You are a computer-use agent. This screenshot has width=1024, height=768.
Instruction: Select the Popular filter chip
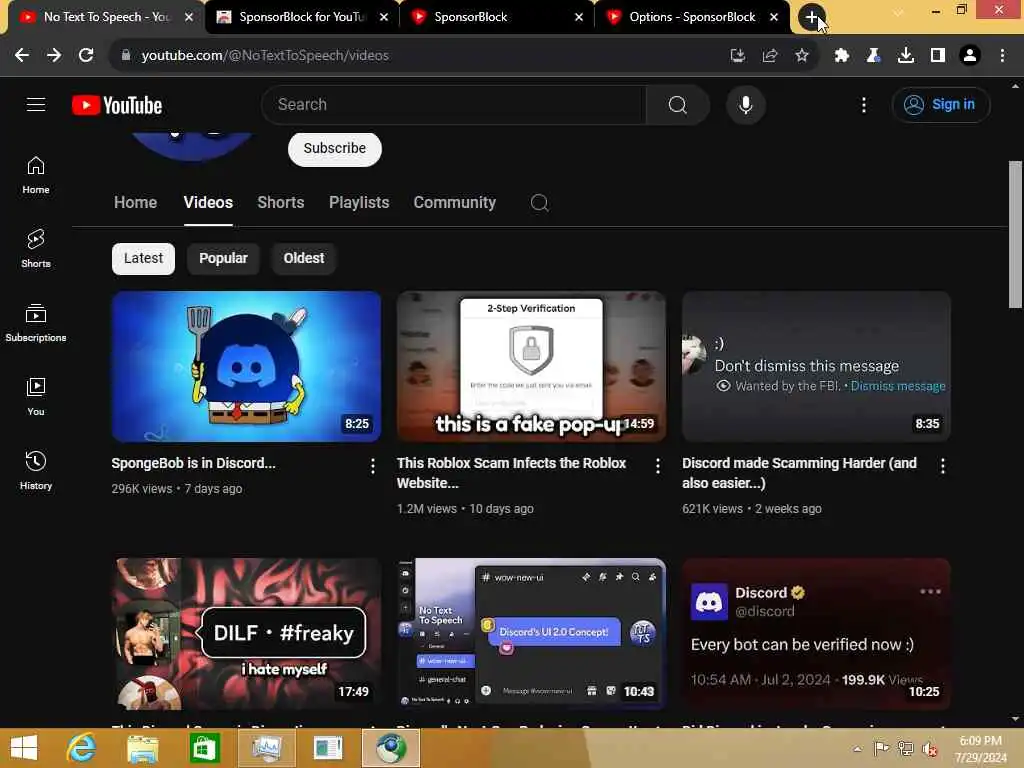click(223, 259)
